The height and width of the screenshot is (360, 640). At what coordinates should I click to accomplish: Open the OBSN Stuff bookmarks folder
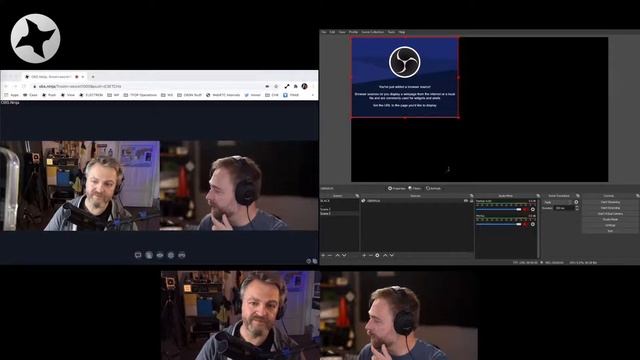tap(190, 95)
